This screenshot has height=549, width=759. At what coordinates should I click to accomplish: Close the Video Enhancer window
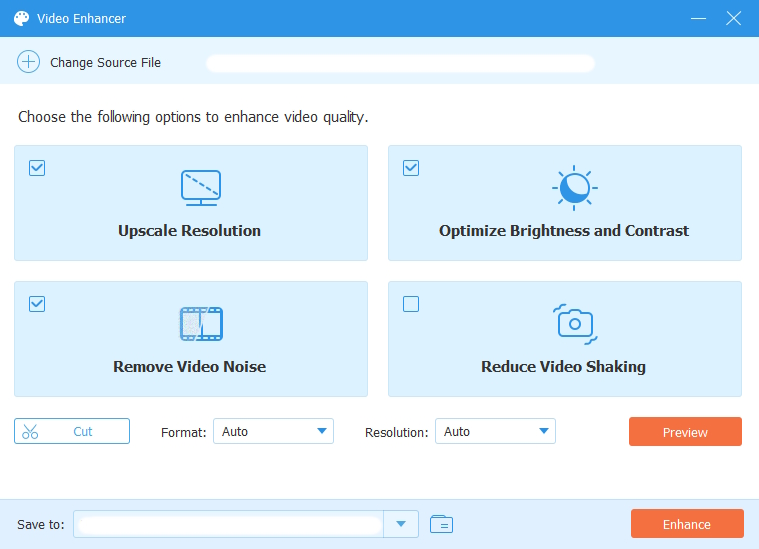click(733, 18)
